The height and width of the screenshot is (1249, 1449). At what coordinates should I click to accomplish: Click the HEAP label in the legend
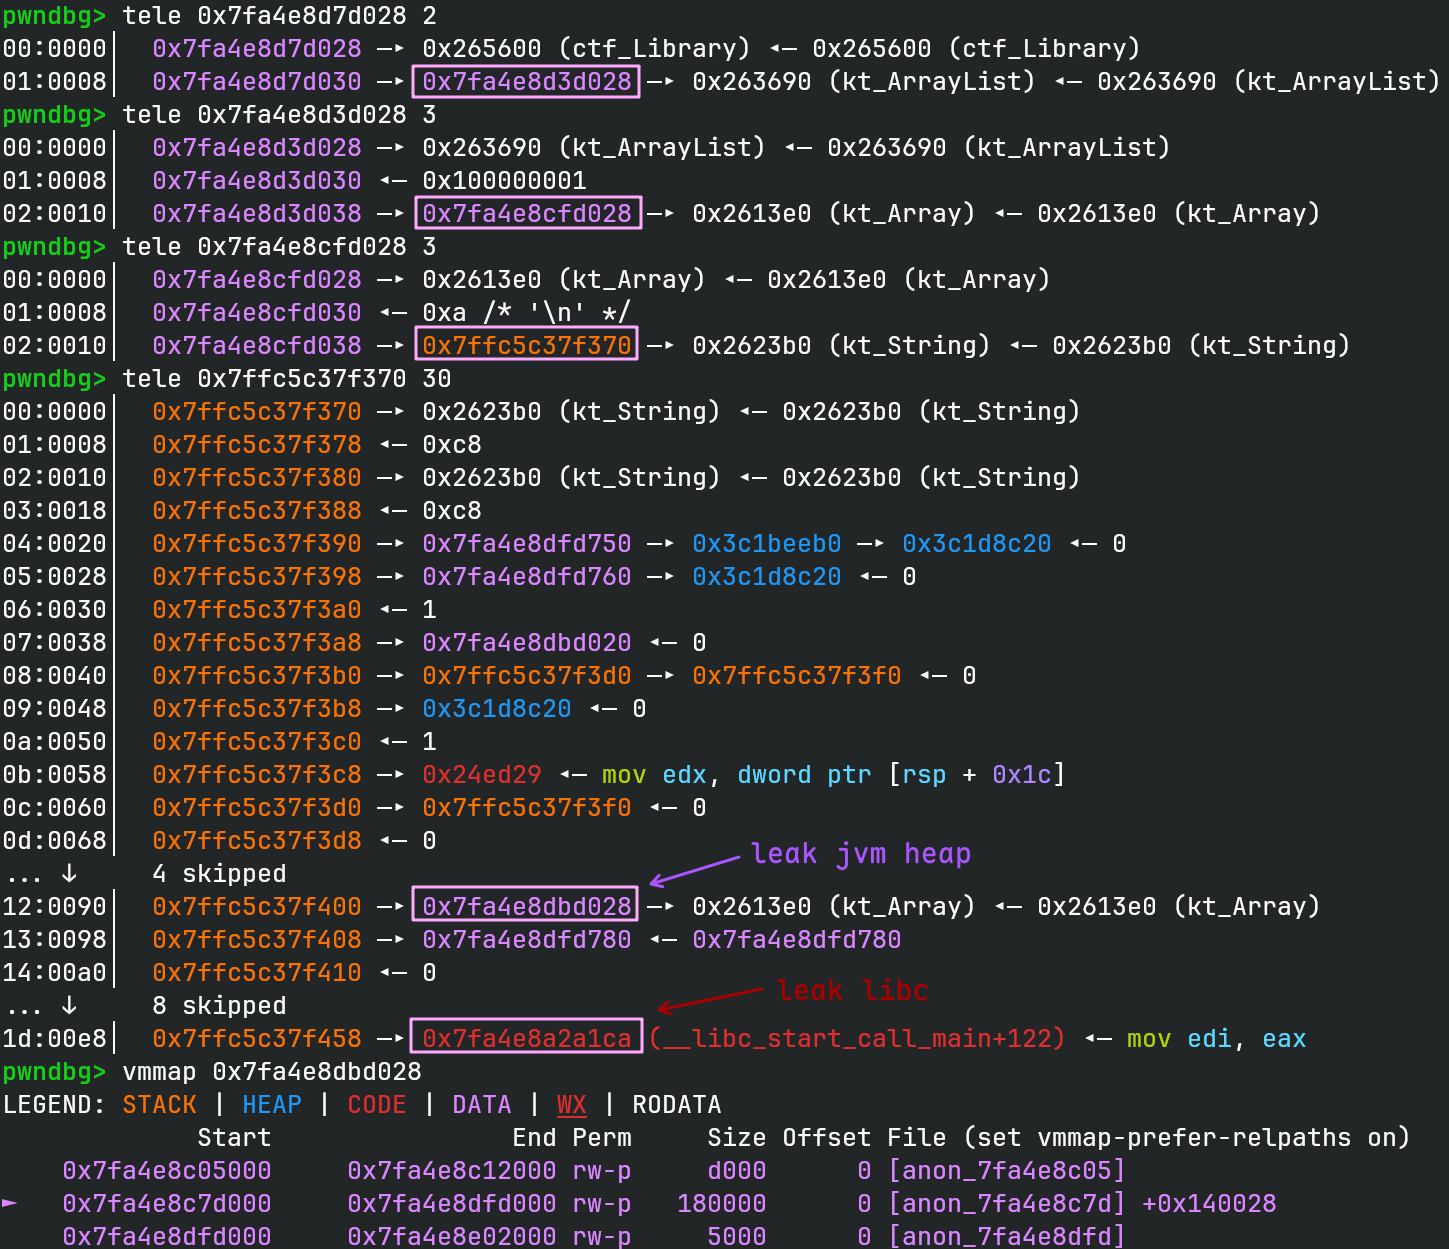coord(272,1104)
